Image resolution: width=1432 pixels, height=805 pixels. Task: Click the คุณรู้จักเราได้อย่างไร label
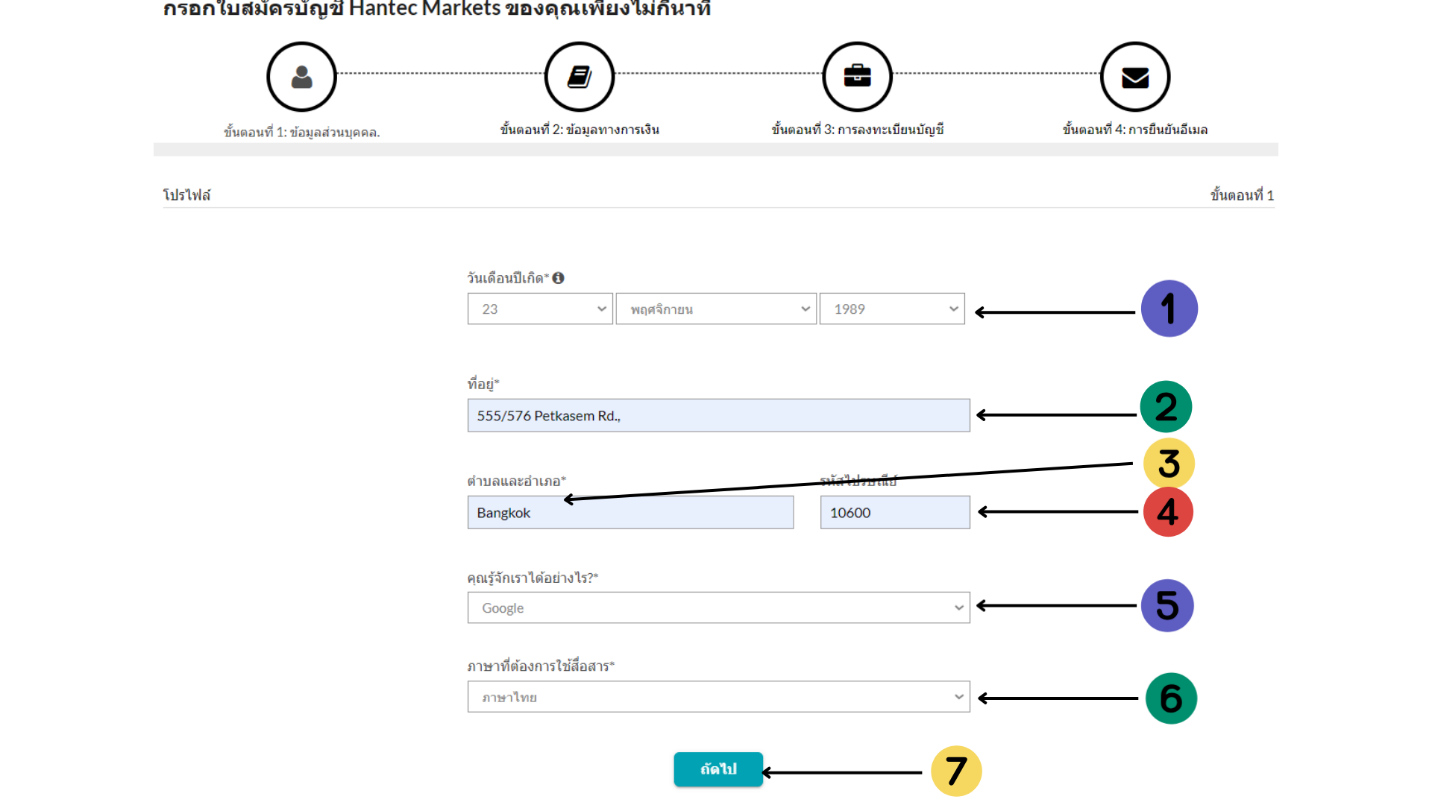533,578
